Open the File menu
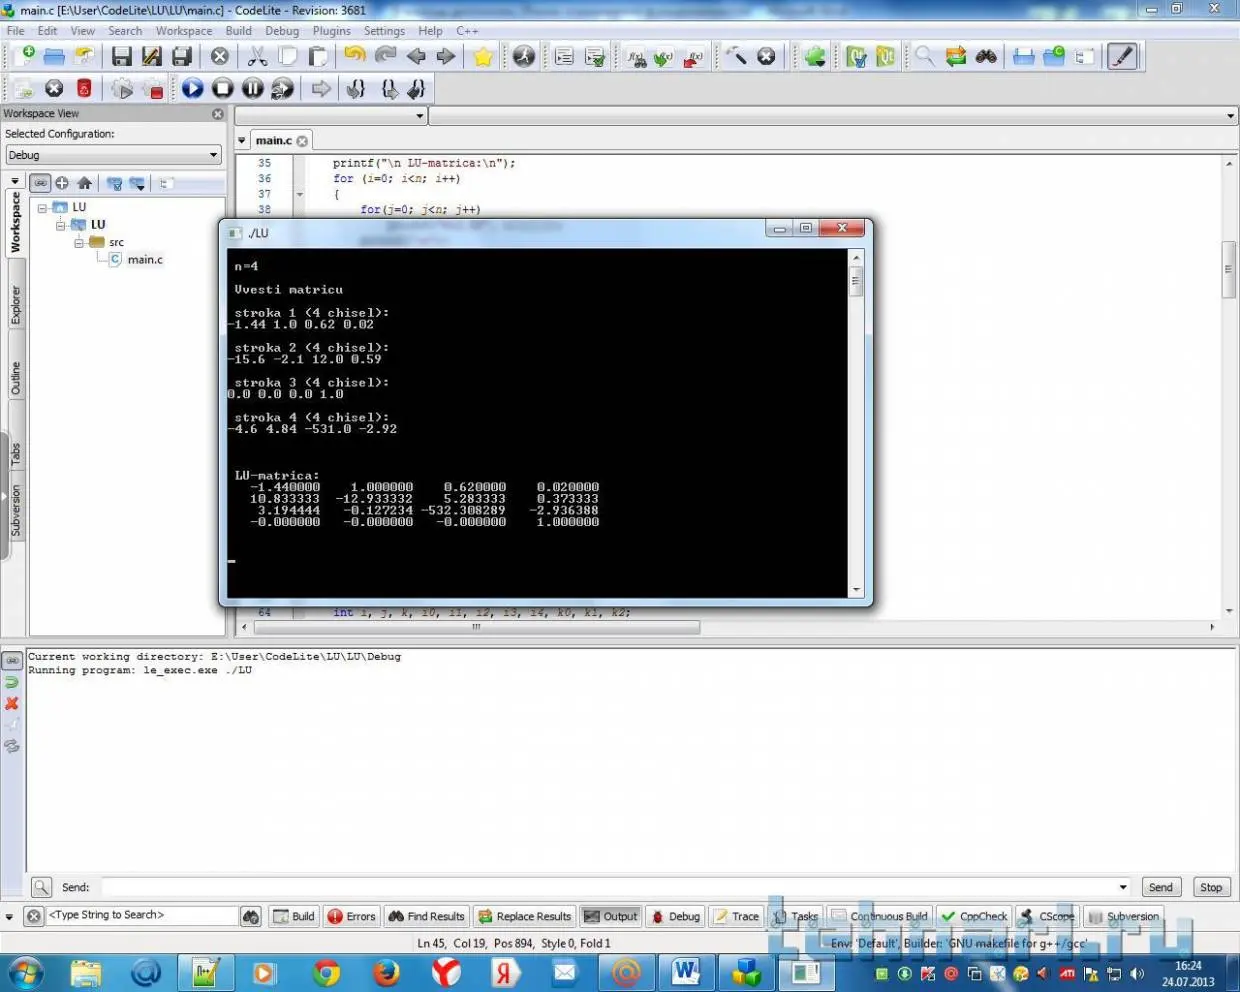This screenshot has height=992, width=1240. click(x=16, y=31)
